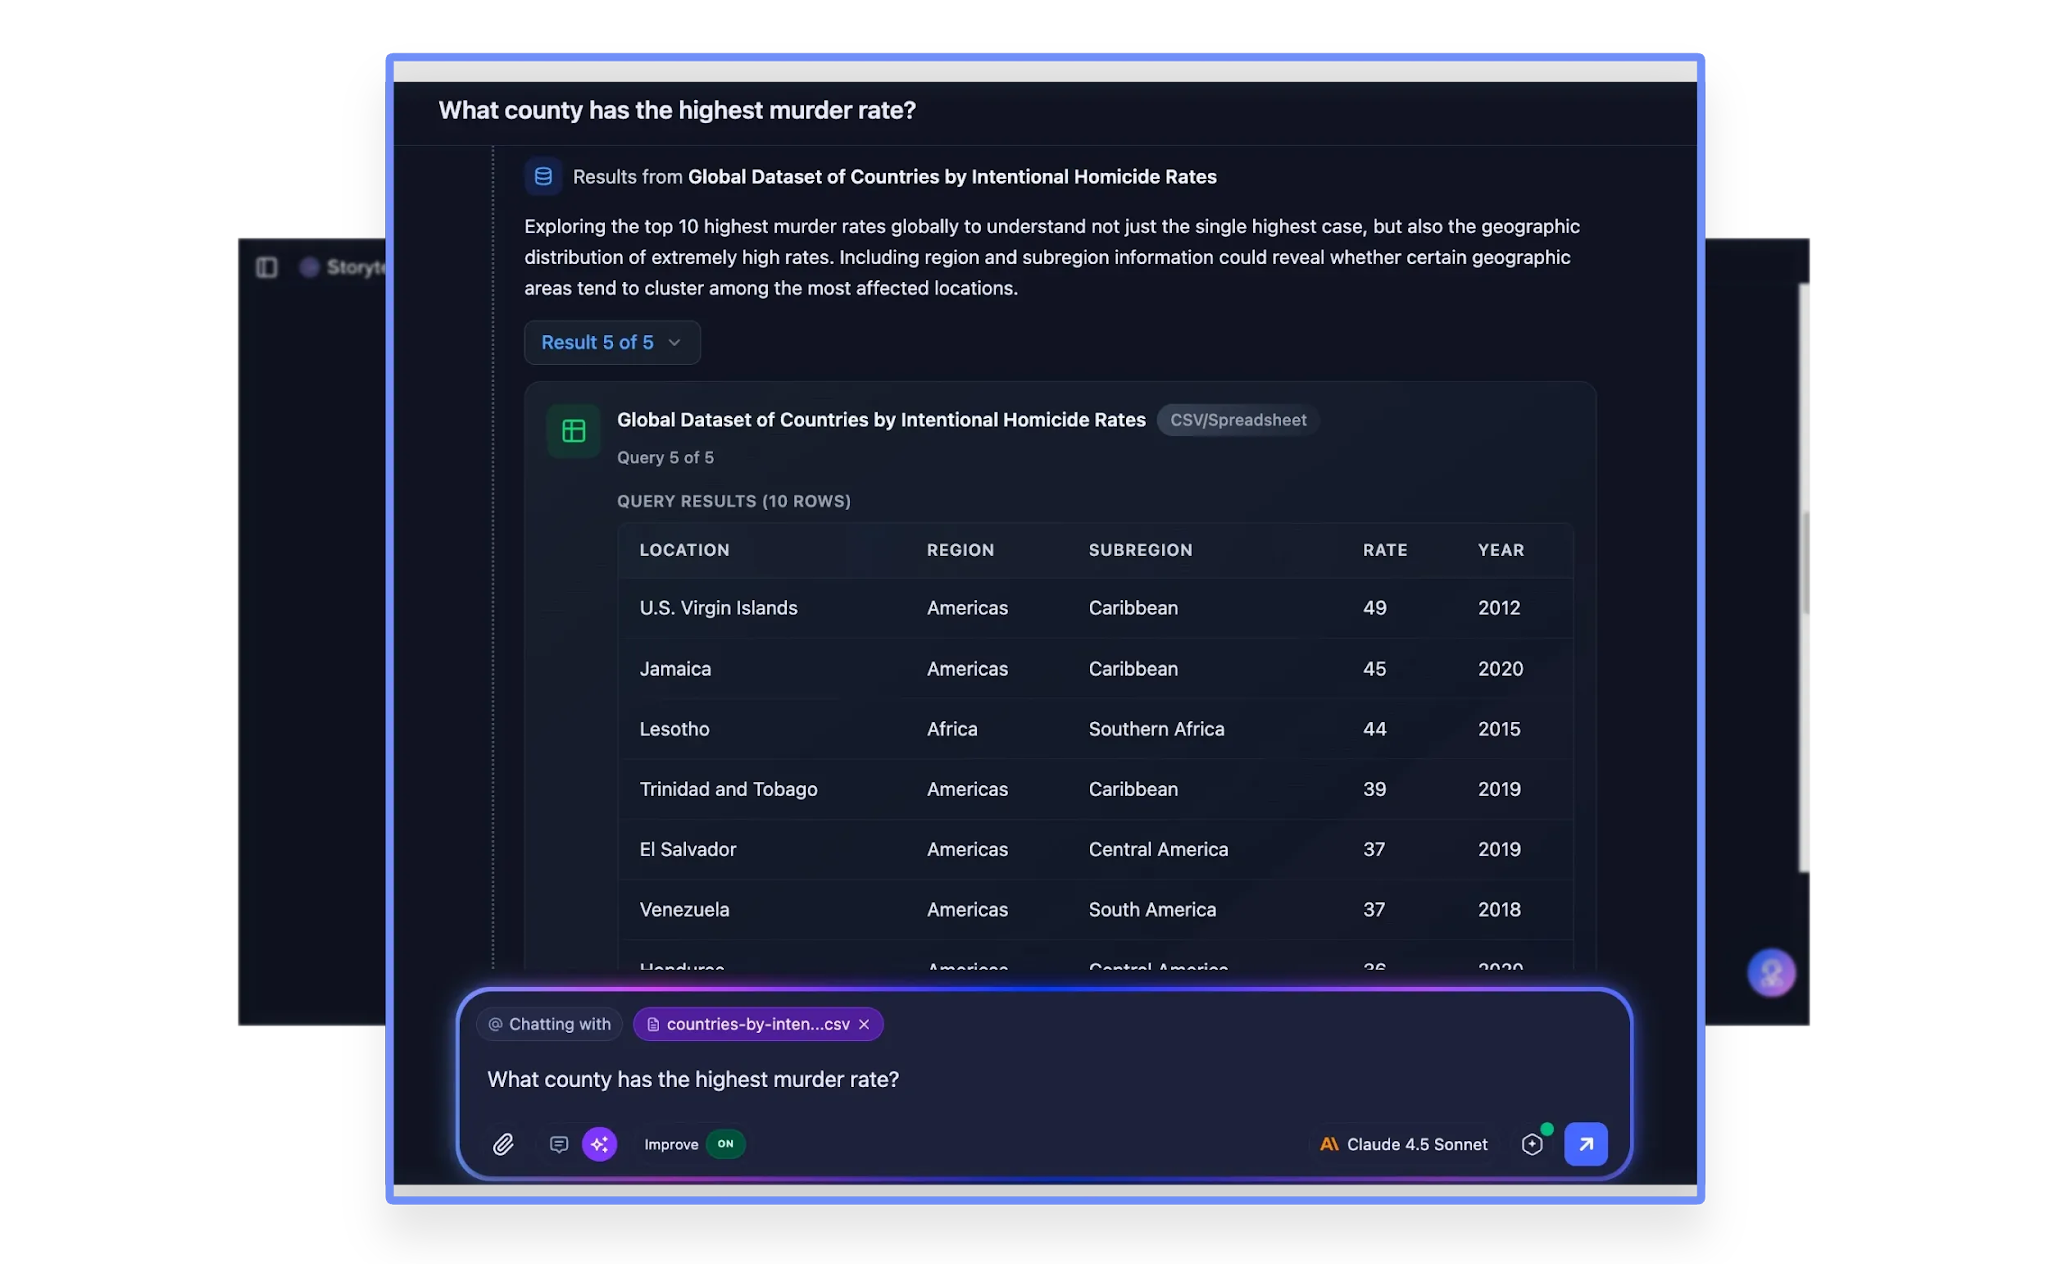This screenshot has width=2048, height=1264.
Task: Click the CSV/Spreadsheet badge
Action: click(x=1237, y=420)
